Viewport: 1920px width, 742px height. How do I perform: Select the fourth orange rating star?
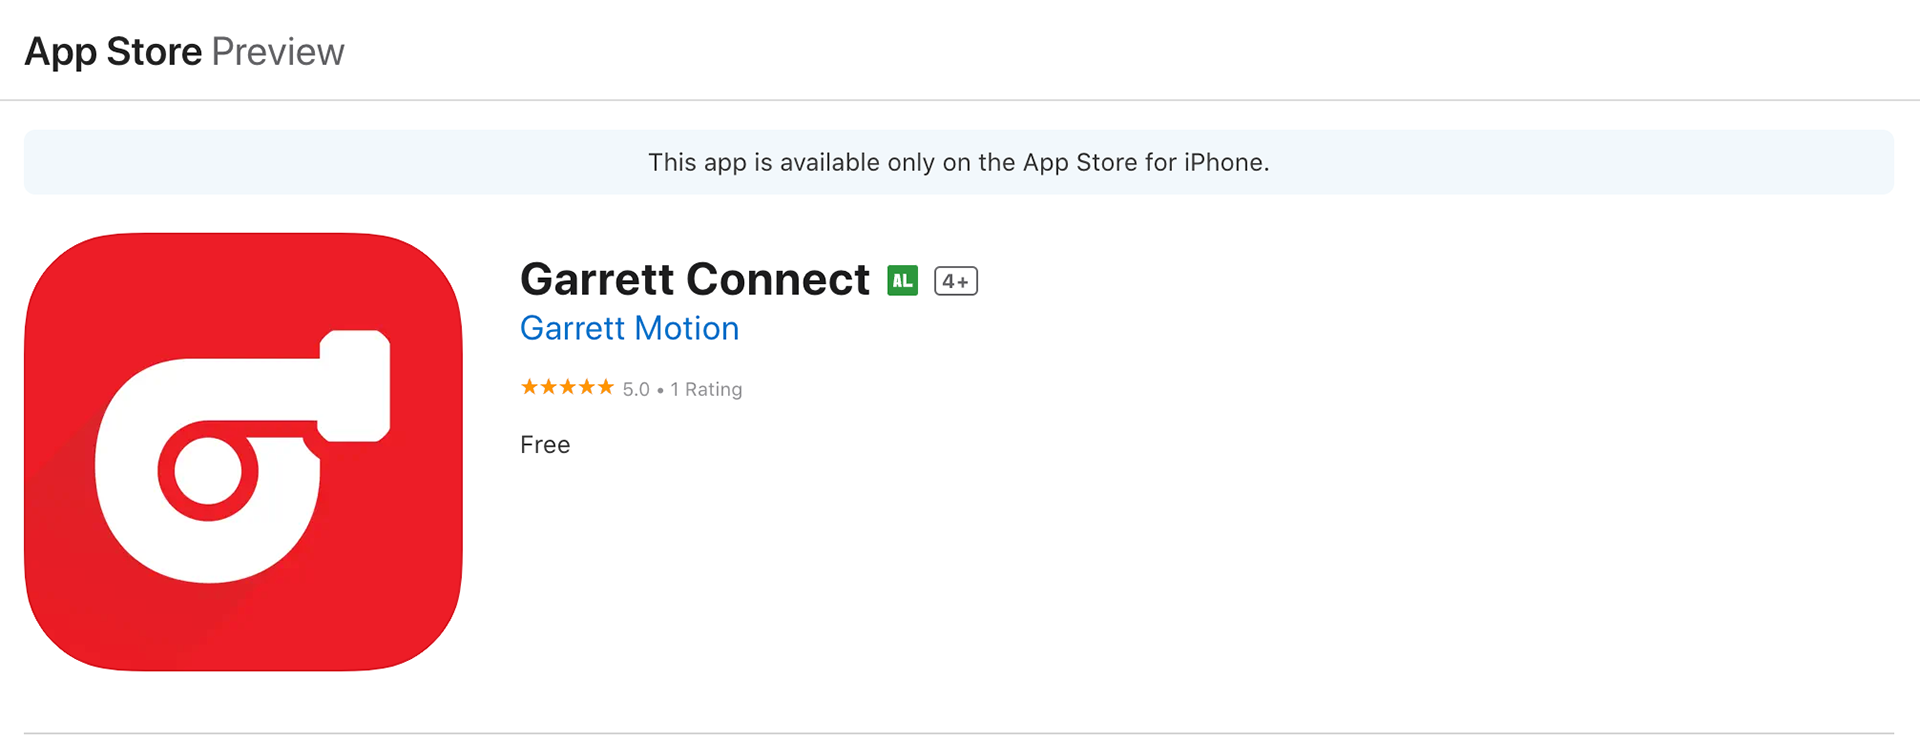587,387
